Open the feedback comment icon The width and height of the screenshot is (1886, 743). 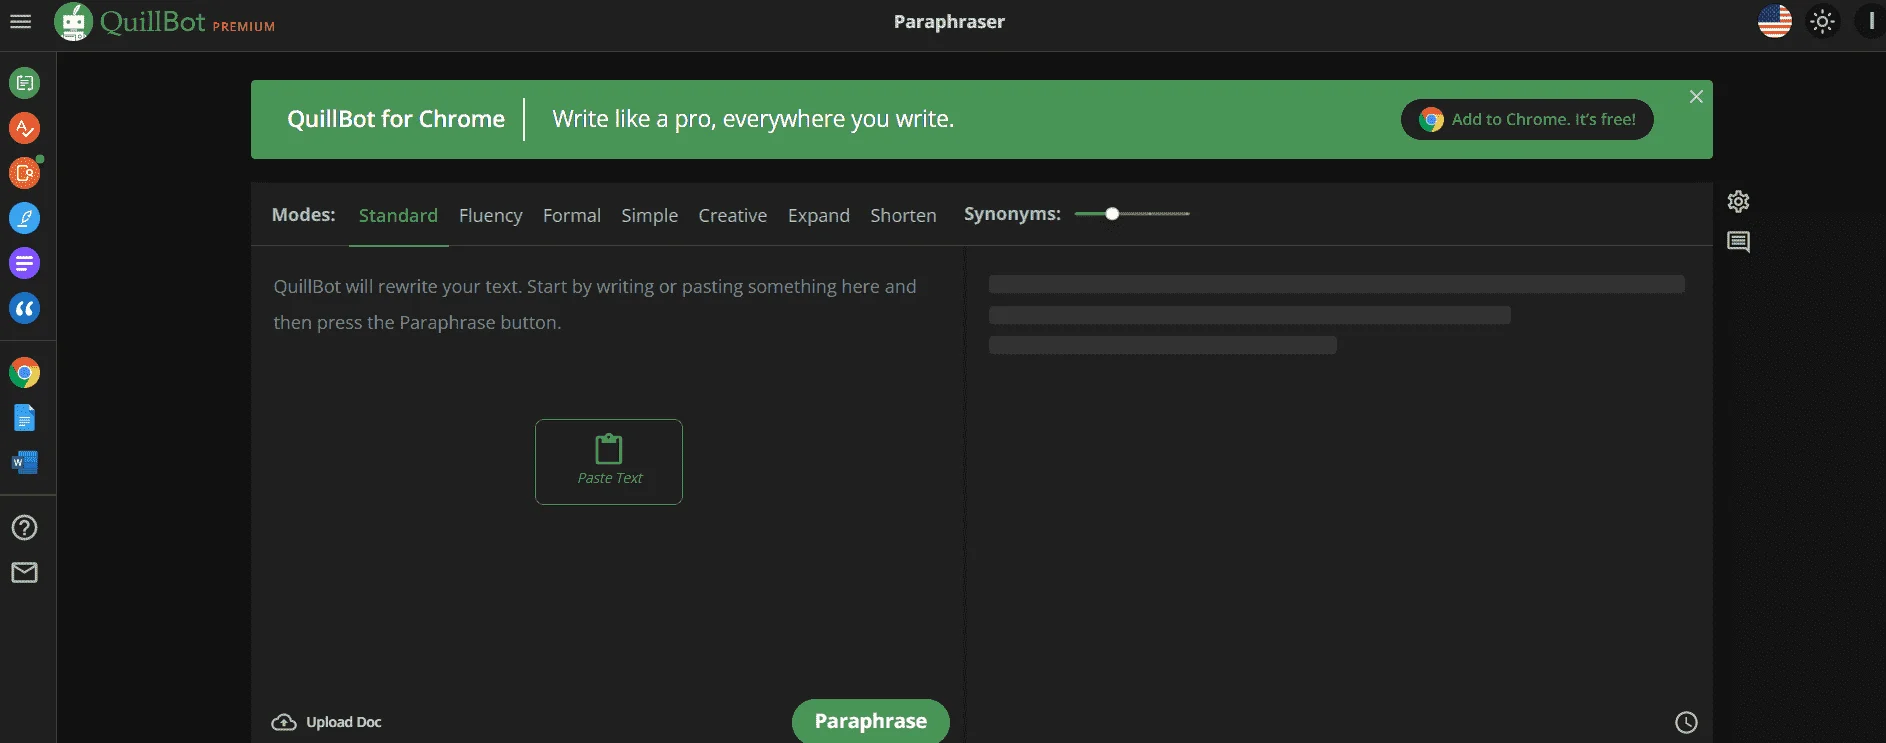click(1739, 242)
